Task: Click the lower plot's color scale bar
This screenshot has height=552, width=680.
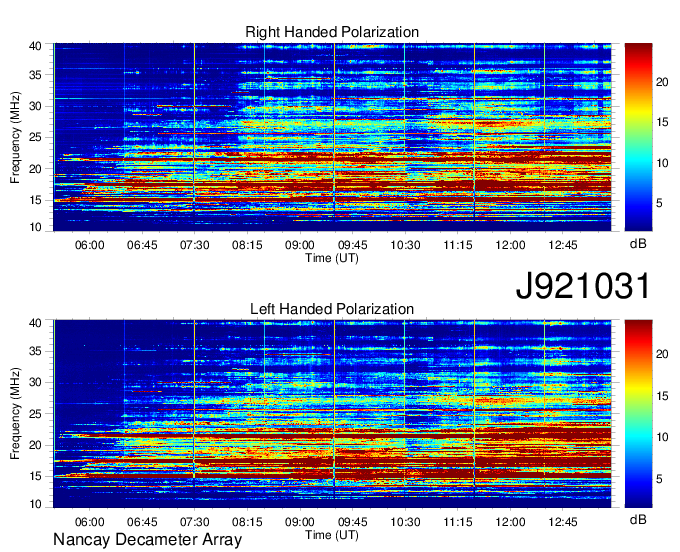Action: (638, 414)
